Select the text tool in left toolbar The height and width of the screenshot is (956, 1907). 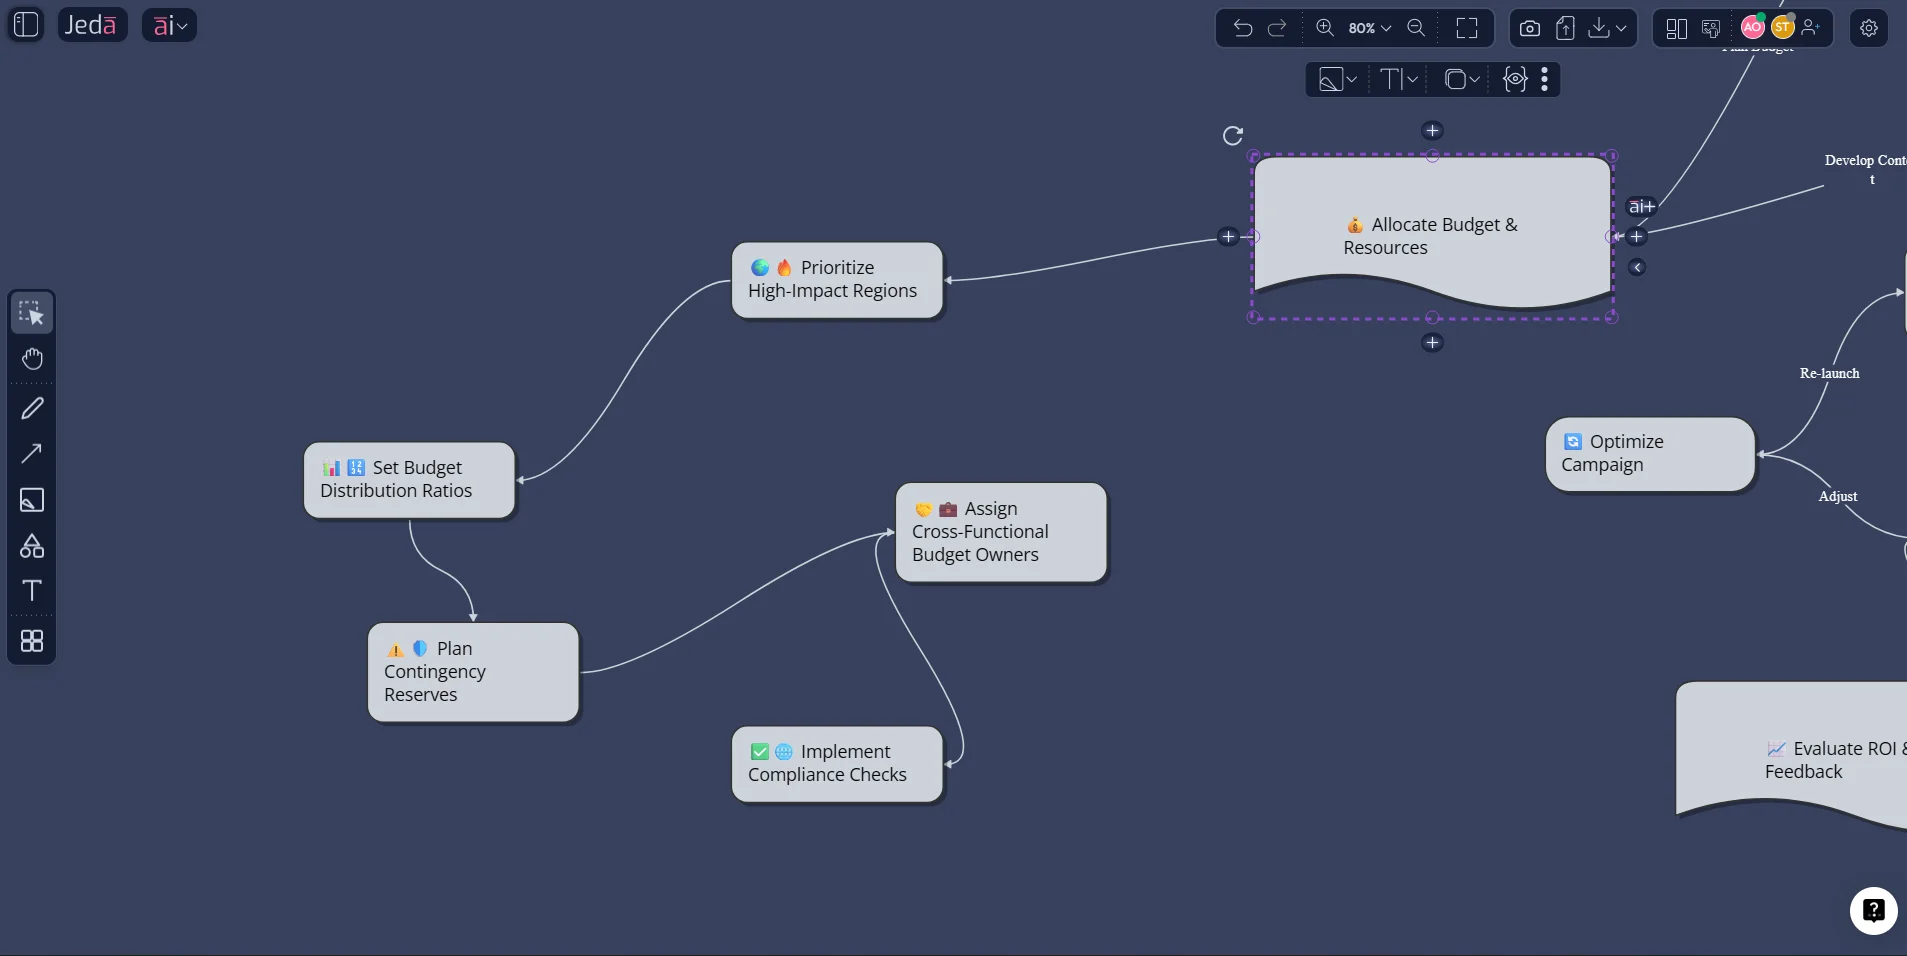tap(33, 591)
